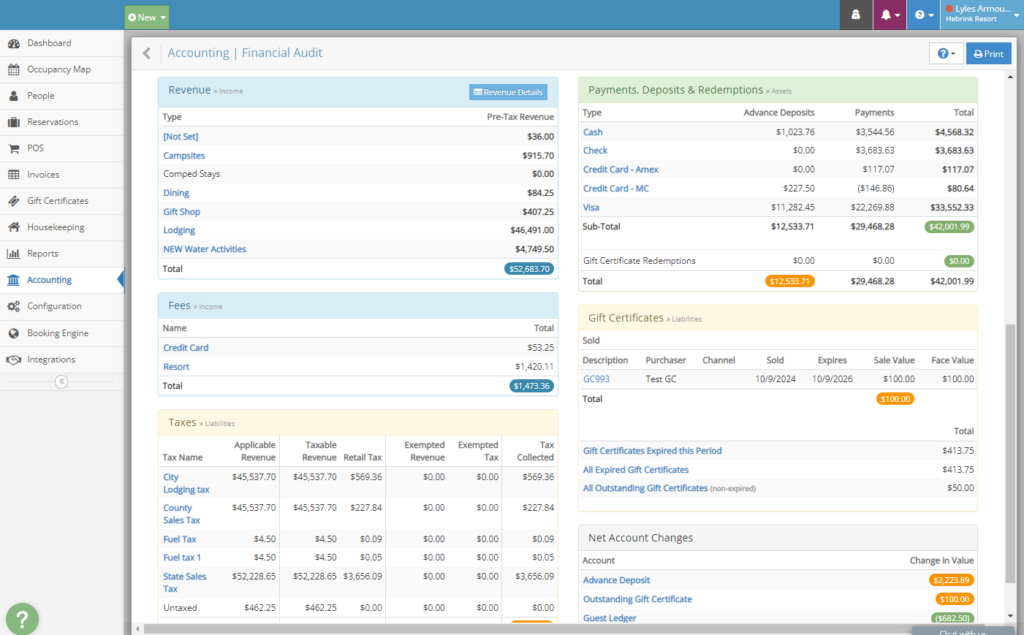
Task: Open the GC993 gift certificate link
Action: click(x=595, y=378)
